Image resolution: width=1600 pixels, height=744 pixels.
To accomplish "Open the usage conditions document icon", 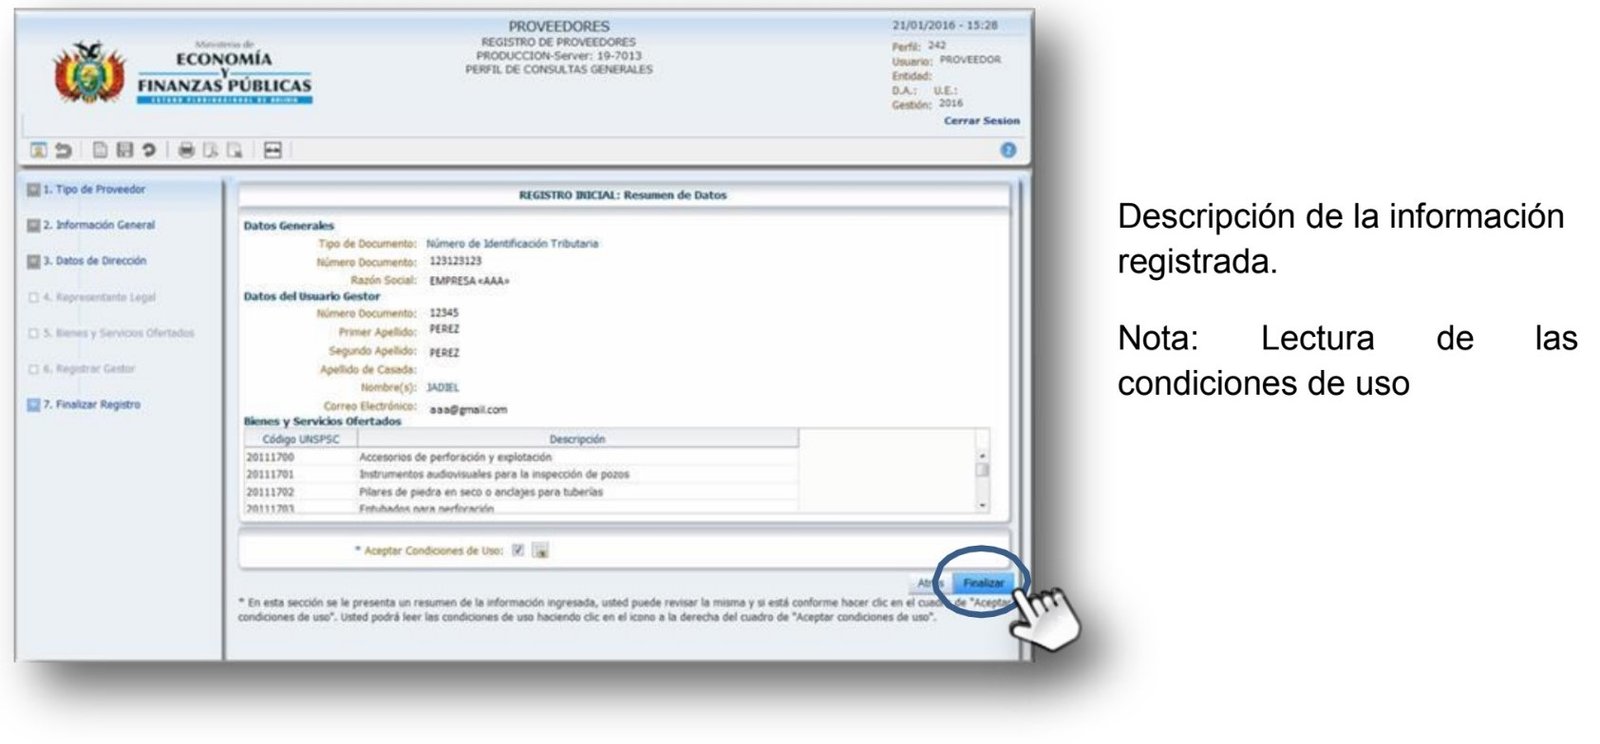I will 540,550.
